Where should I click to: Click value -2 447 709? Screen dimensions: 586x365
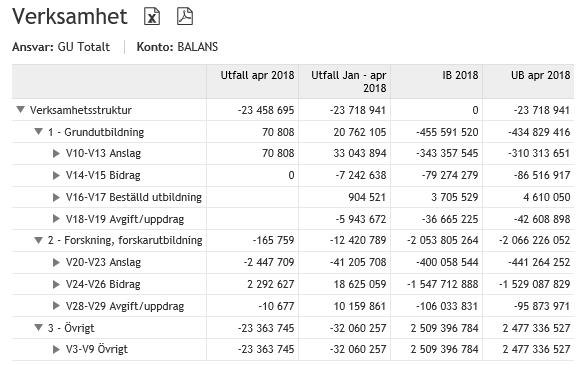click(269, 262)
